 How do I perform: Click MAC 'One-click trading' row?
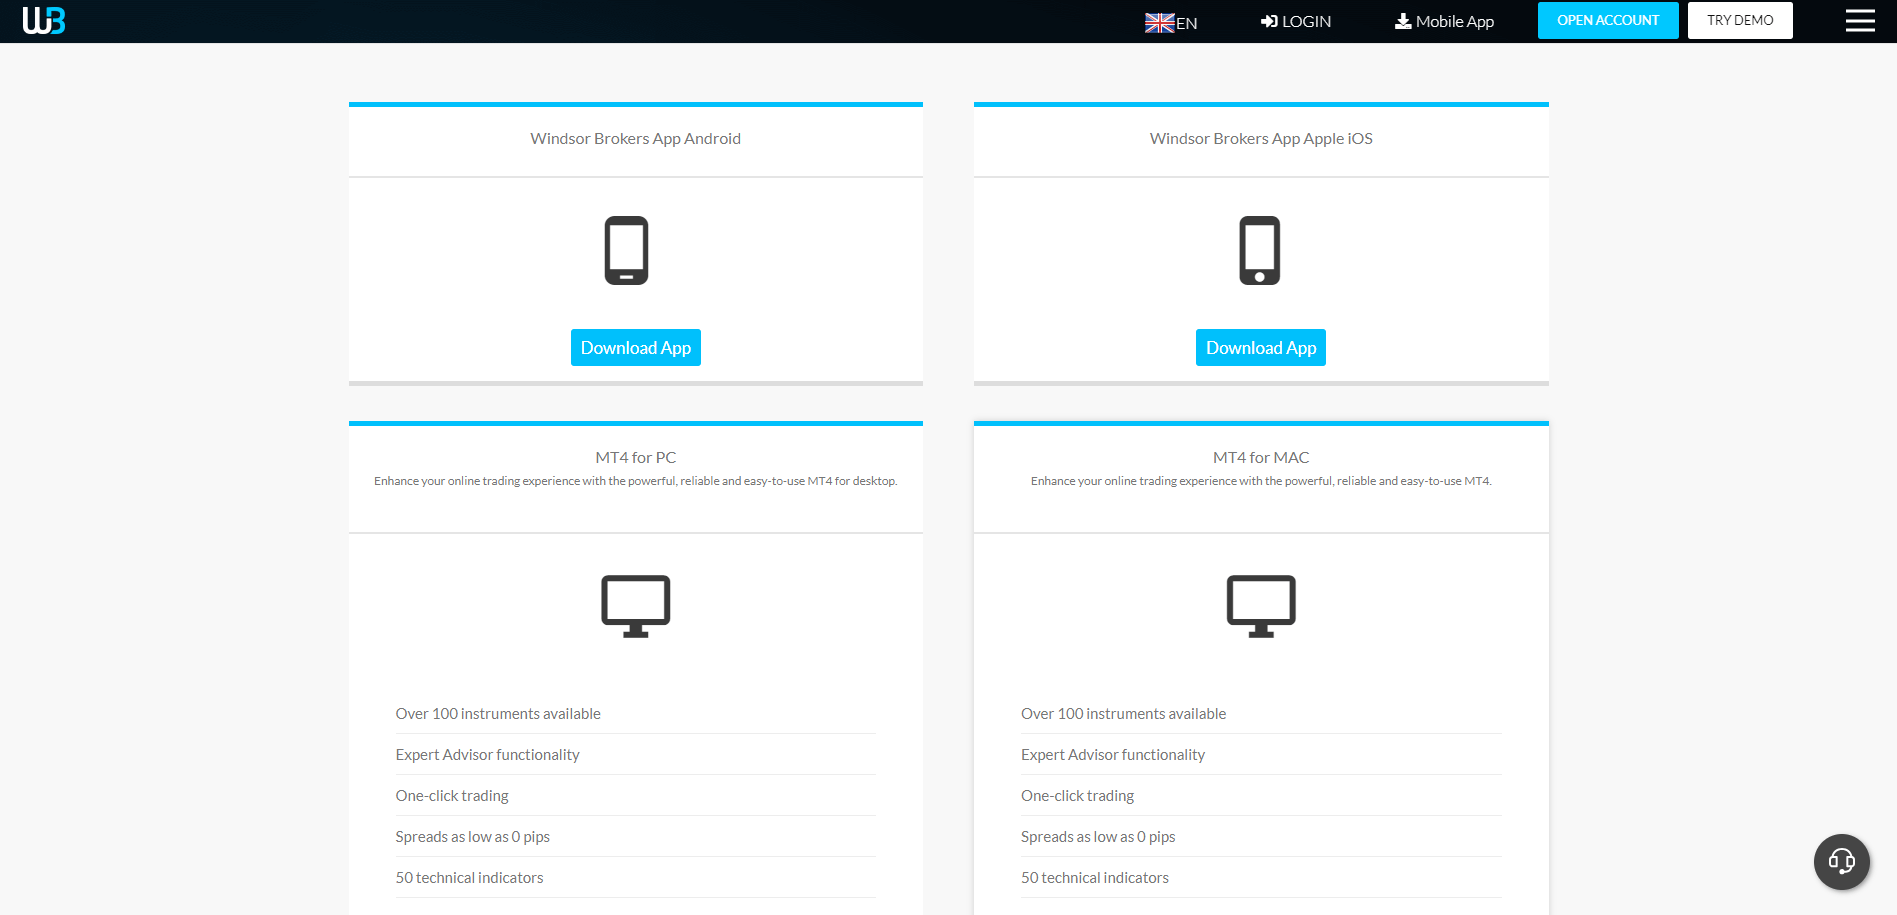1261,796
